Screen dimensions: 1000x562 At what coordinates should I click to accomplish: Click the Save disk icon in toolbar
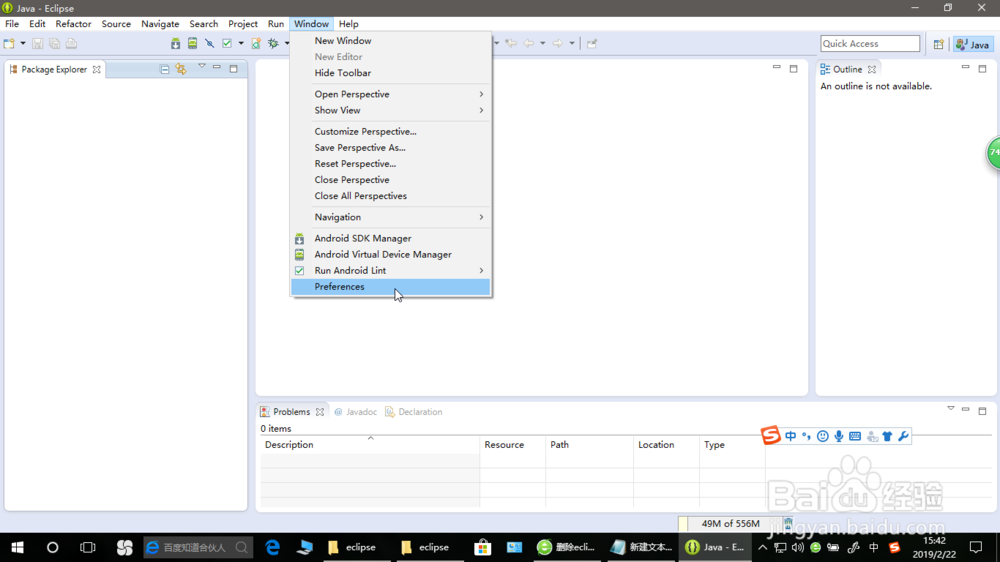pyautogui.click(x=38, y=43)
